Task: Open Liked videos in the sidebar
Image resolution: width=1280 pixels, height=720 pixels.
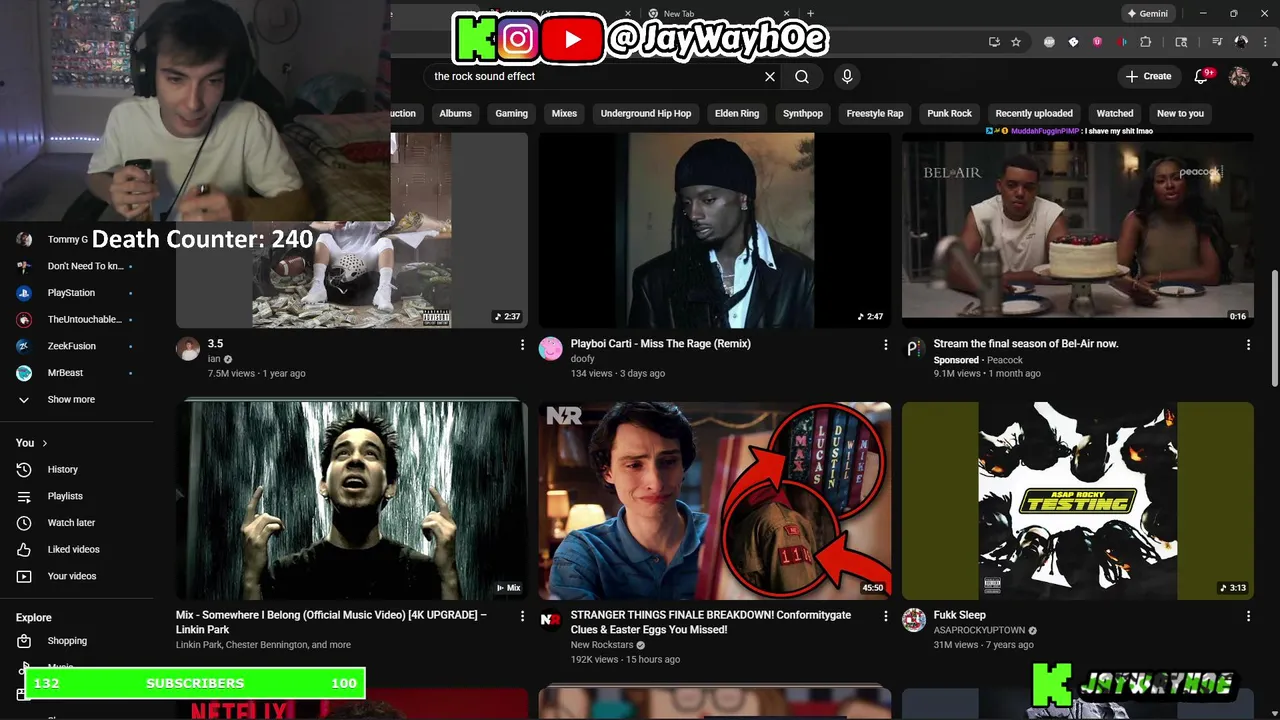Action: 76,549
